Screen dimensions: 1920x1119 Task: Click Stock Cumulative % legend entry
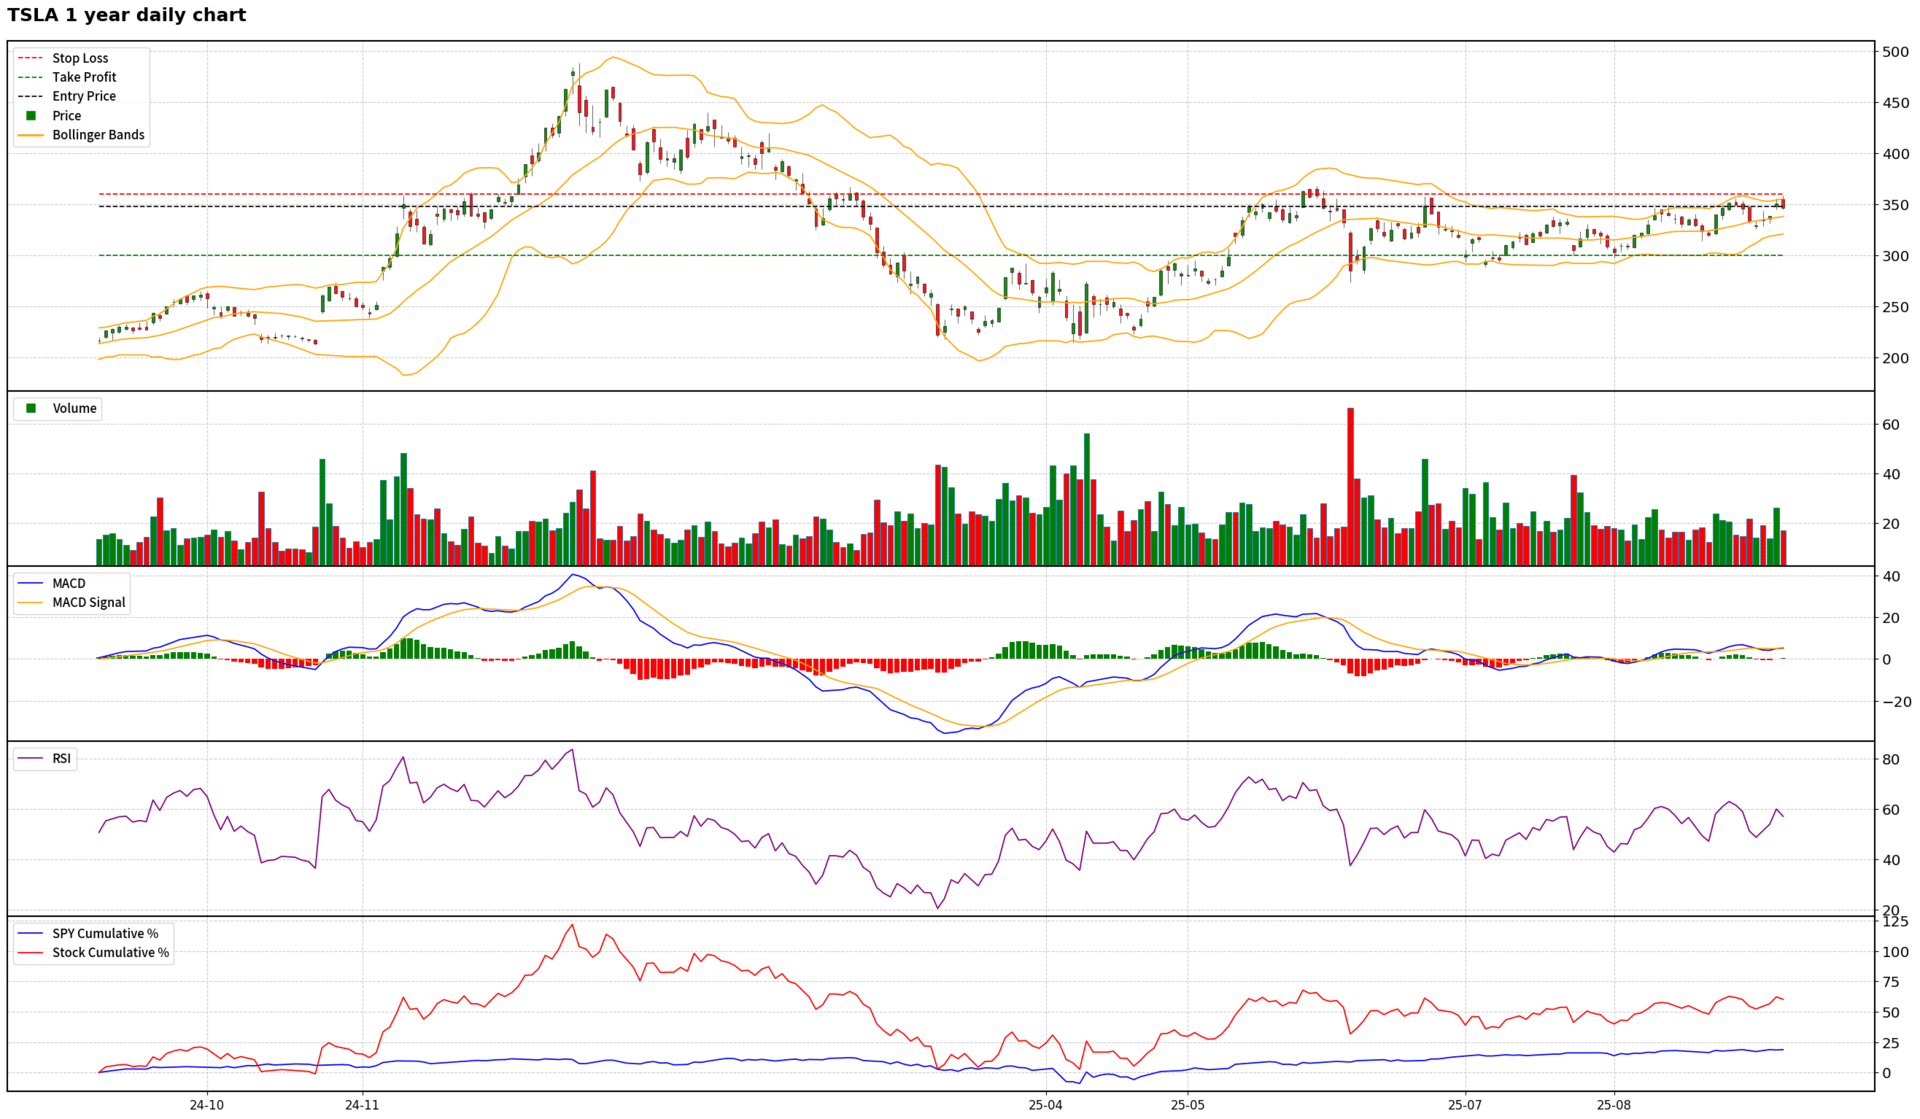point(110,952)
